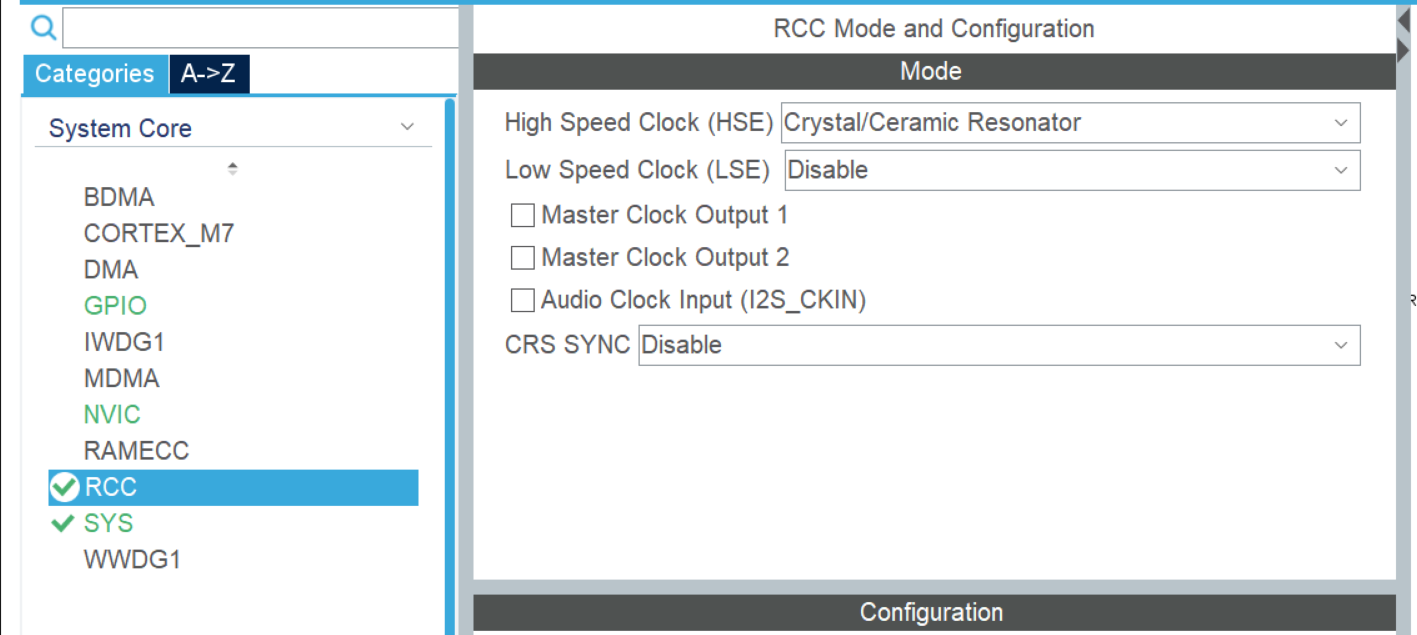Click the sort arrows icon under System Core

pos(232,168)
